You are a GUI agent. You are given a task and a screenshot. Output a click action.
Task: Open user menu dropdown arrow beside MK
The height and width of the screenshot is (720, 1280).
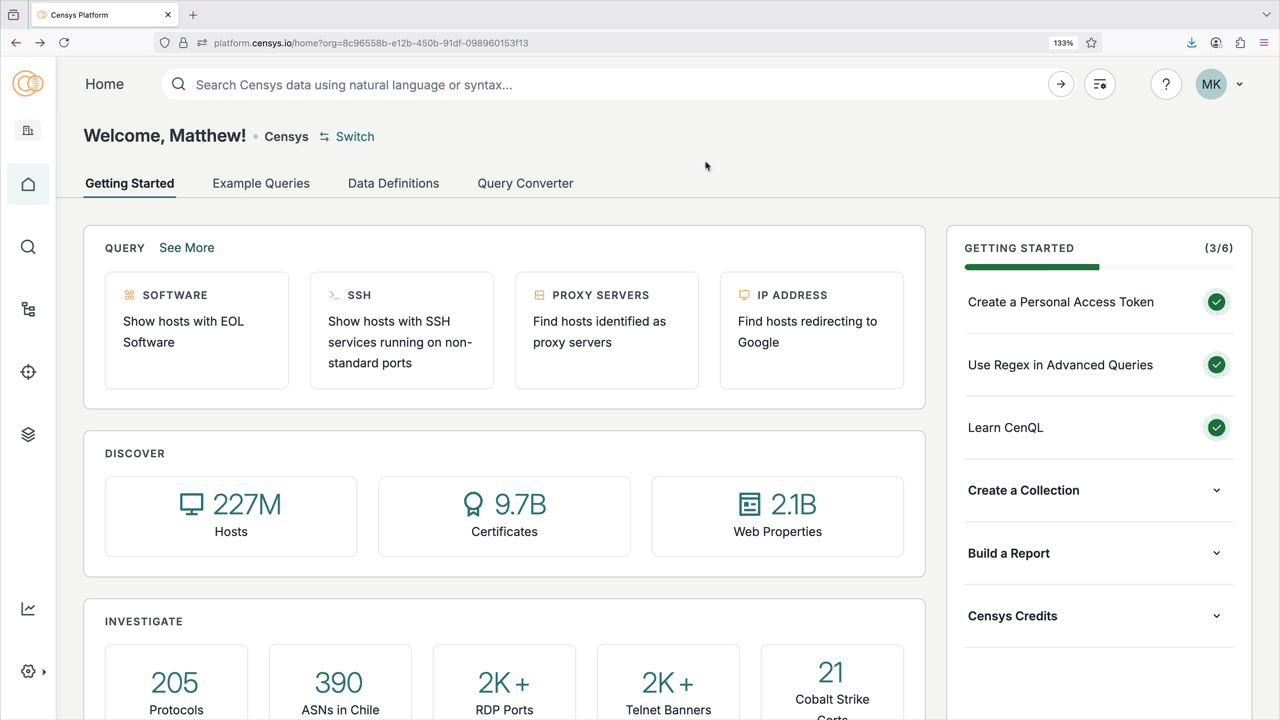(x=1240, y=85)
